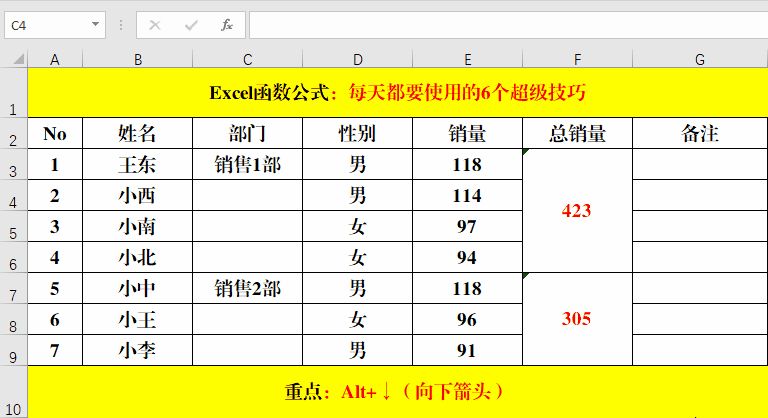Click the merged total cell '423'

[577, 211]
